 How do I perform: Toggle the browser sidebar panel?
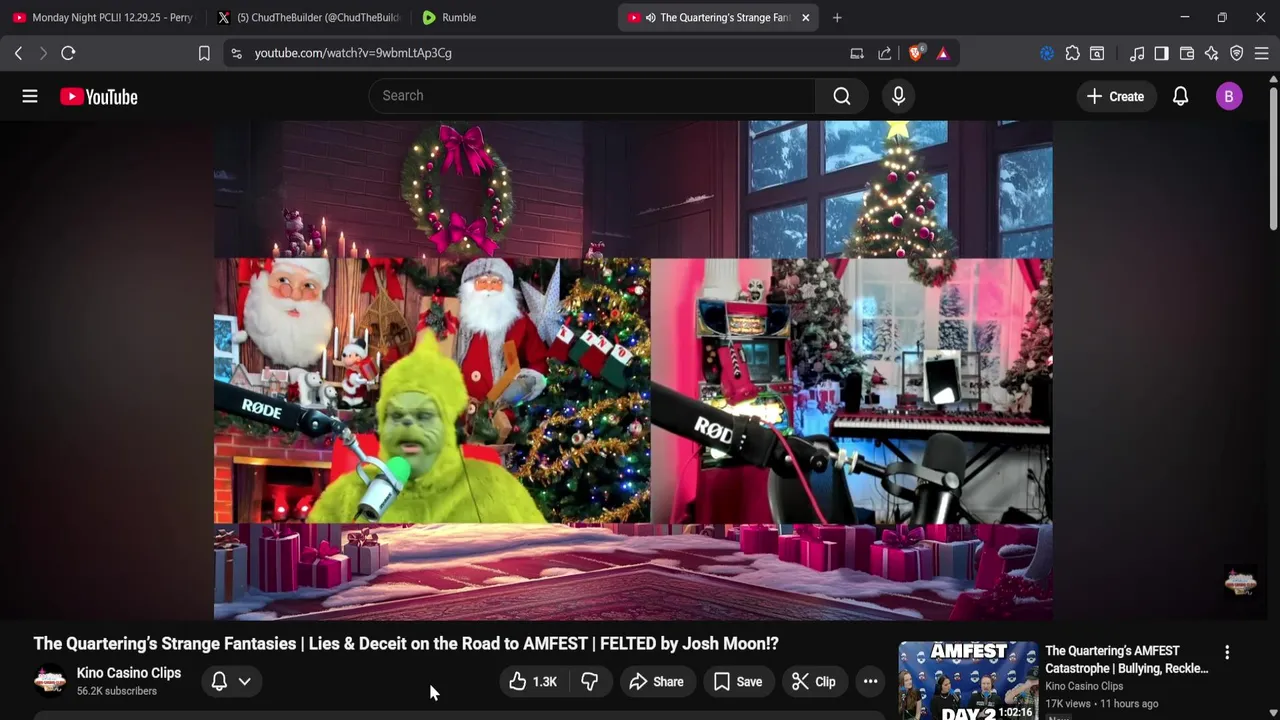pyautogui.click(x=1161, y=53)
